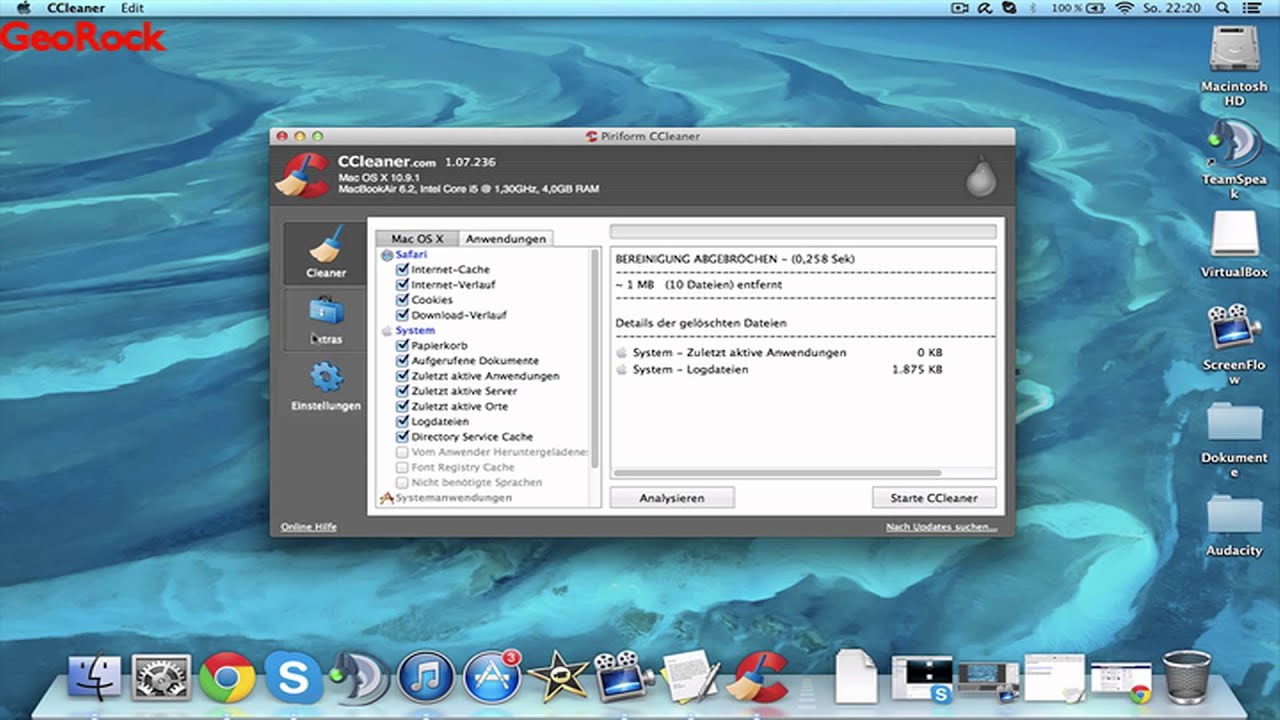Click the cleaning progress bar
The image size is (1280, 720).
point(803,231)
